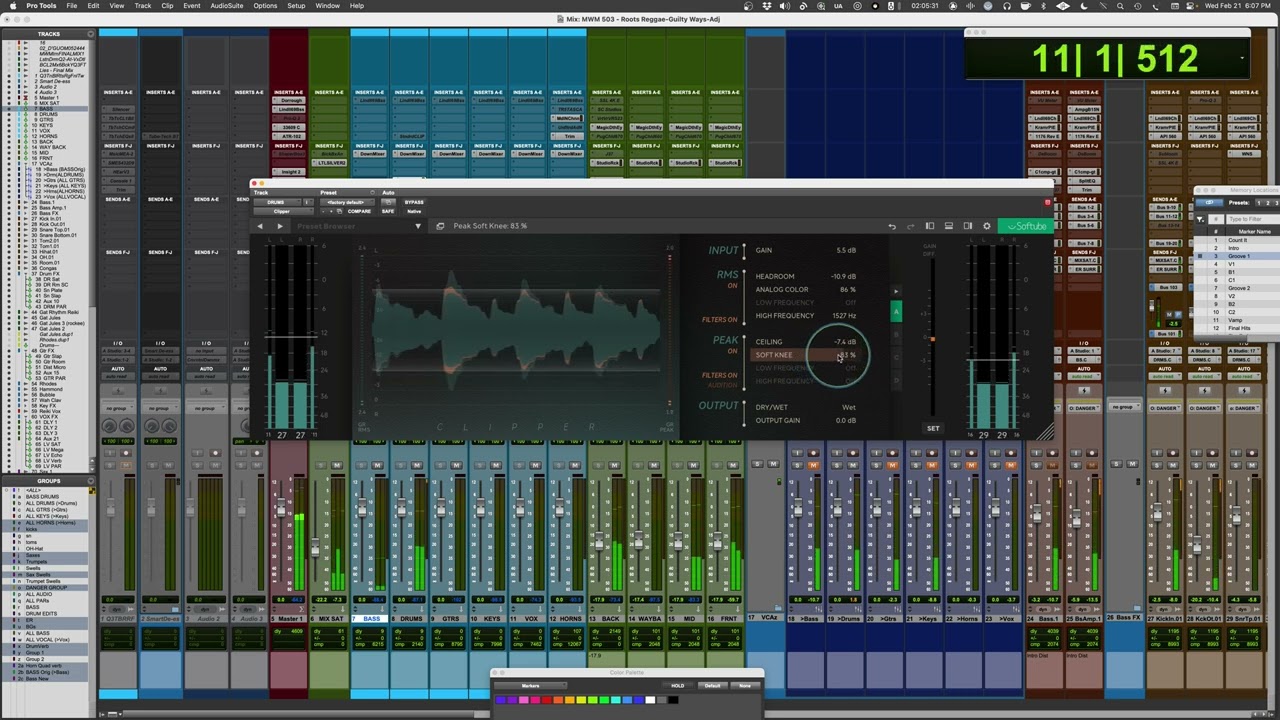1280x720 pixels.
Task: Redo the Clipper parameter change
Action: pos(910,226)
